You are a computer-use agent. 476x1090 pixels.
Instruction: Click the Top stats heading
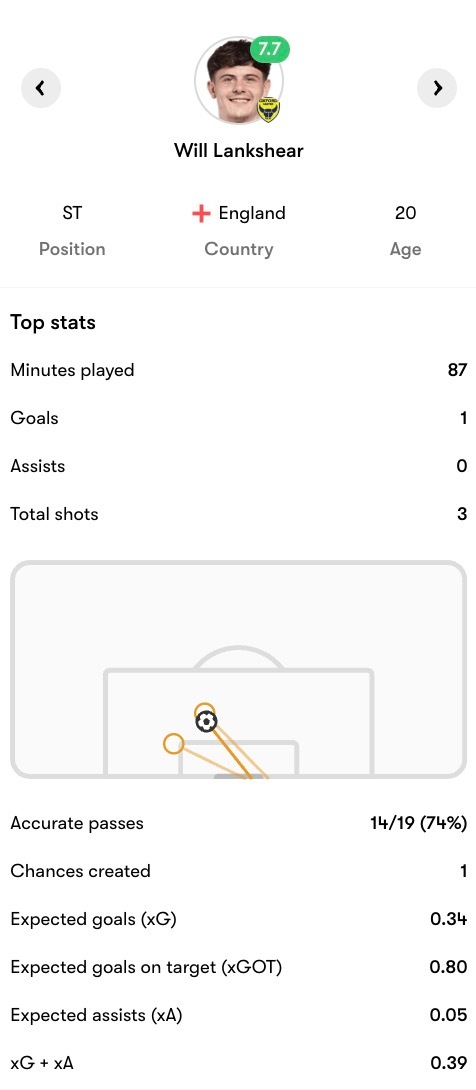(x=53, y=323)
